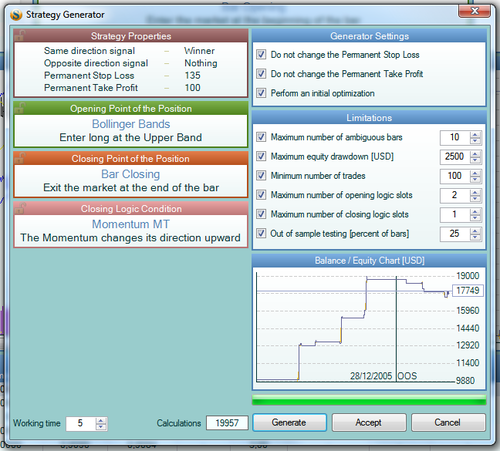500x451 pixels.
Task: Click the green generation progress bar
Action: pos(369,400)
